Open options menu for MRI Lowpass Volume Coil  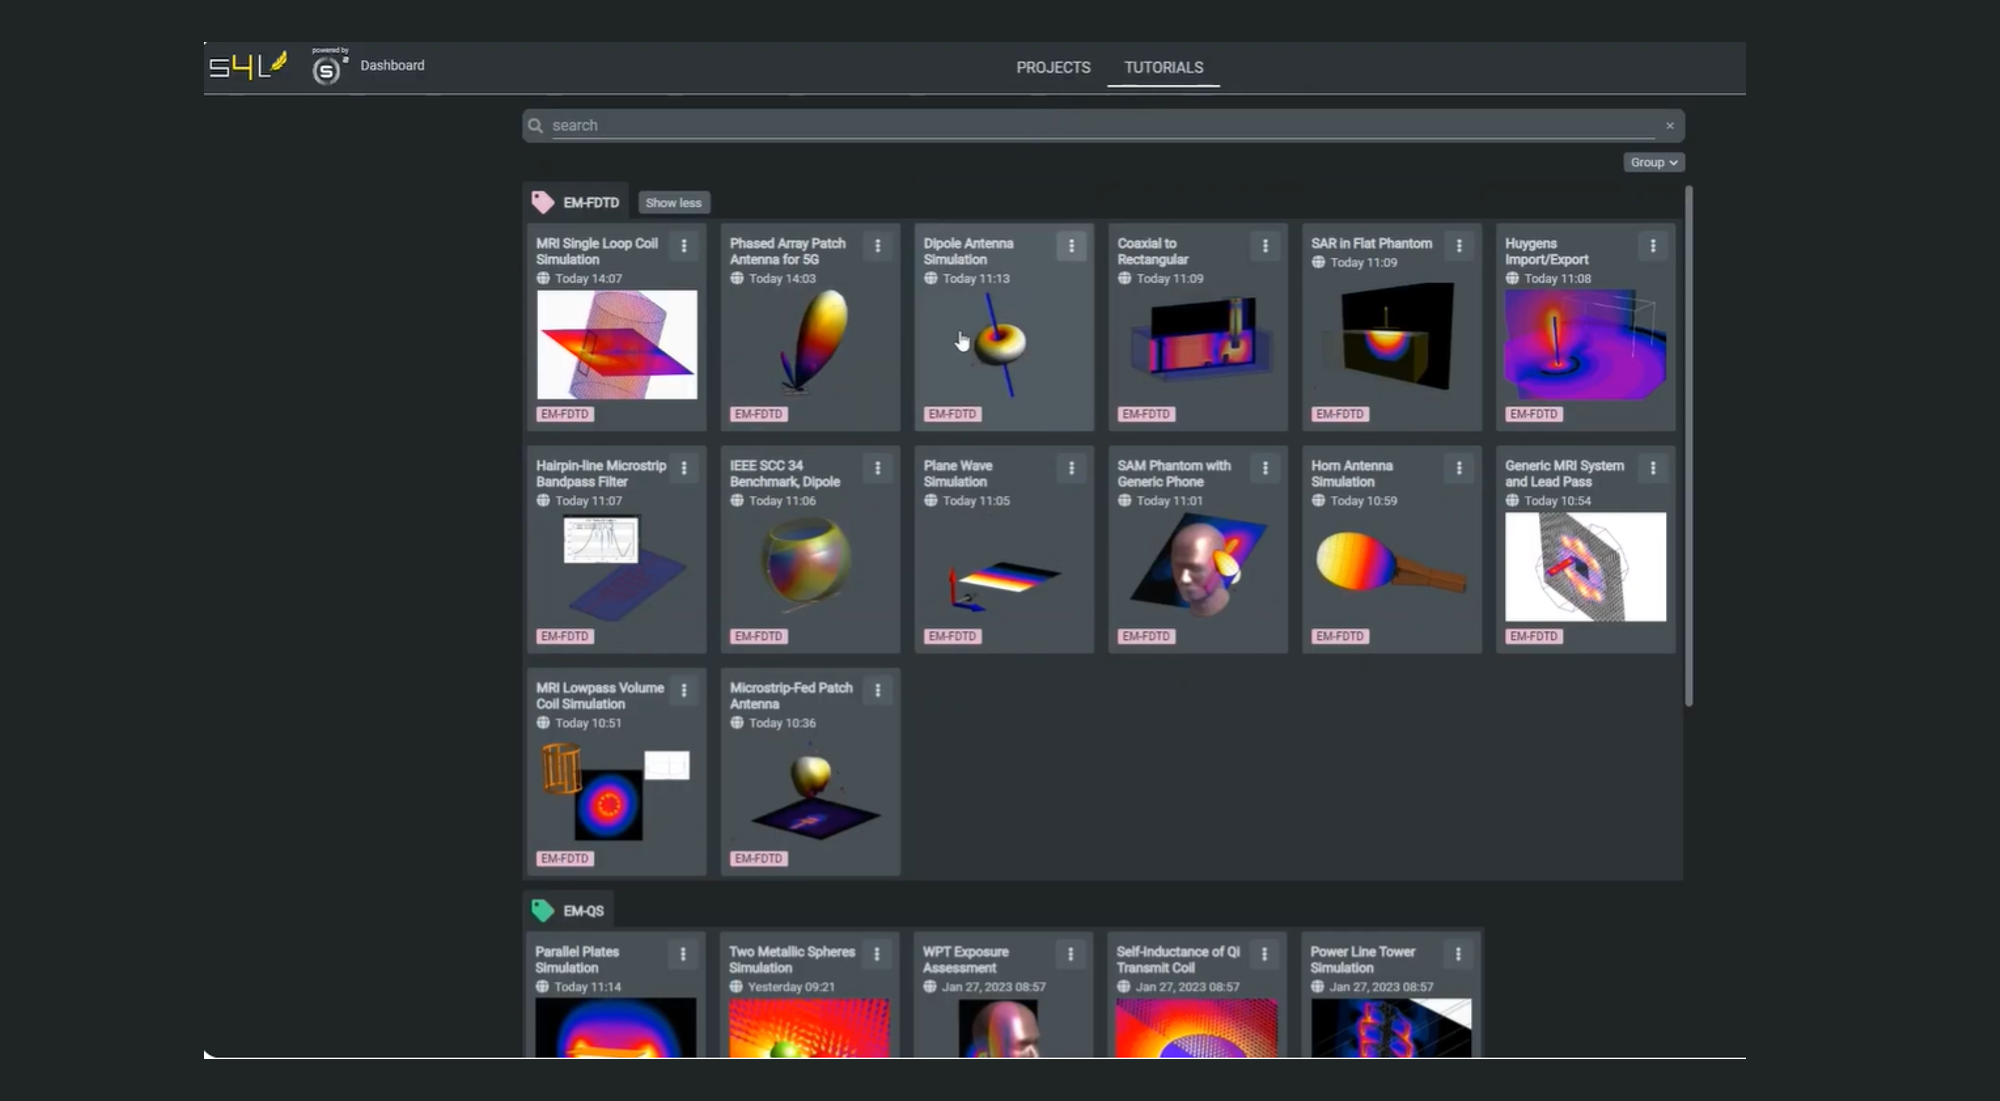tap(684, 690)
